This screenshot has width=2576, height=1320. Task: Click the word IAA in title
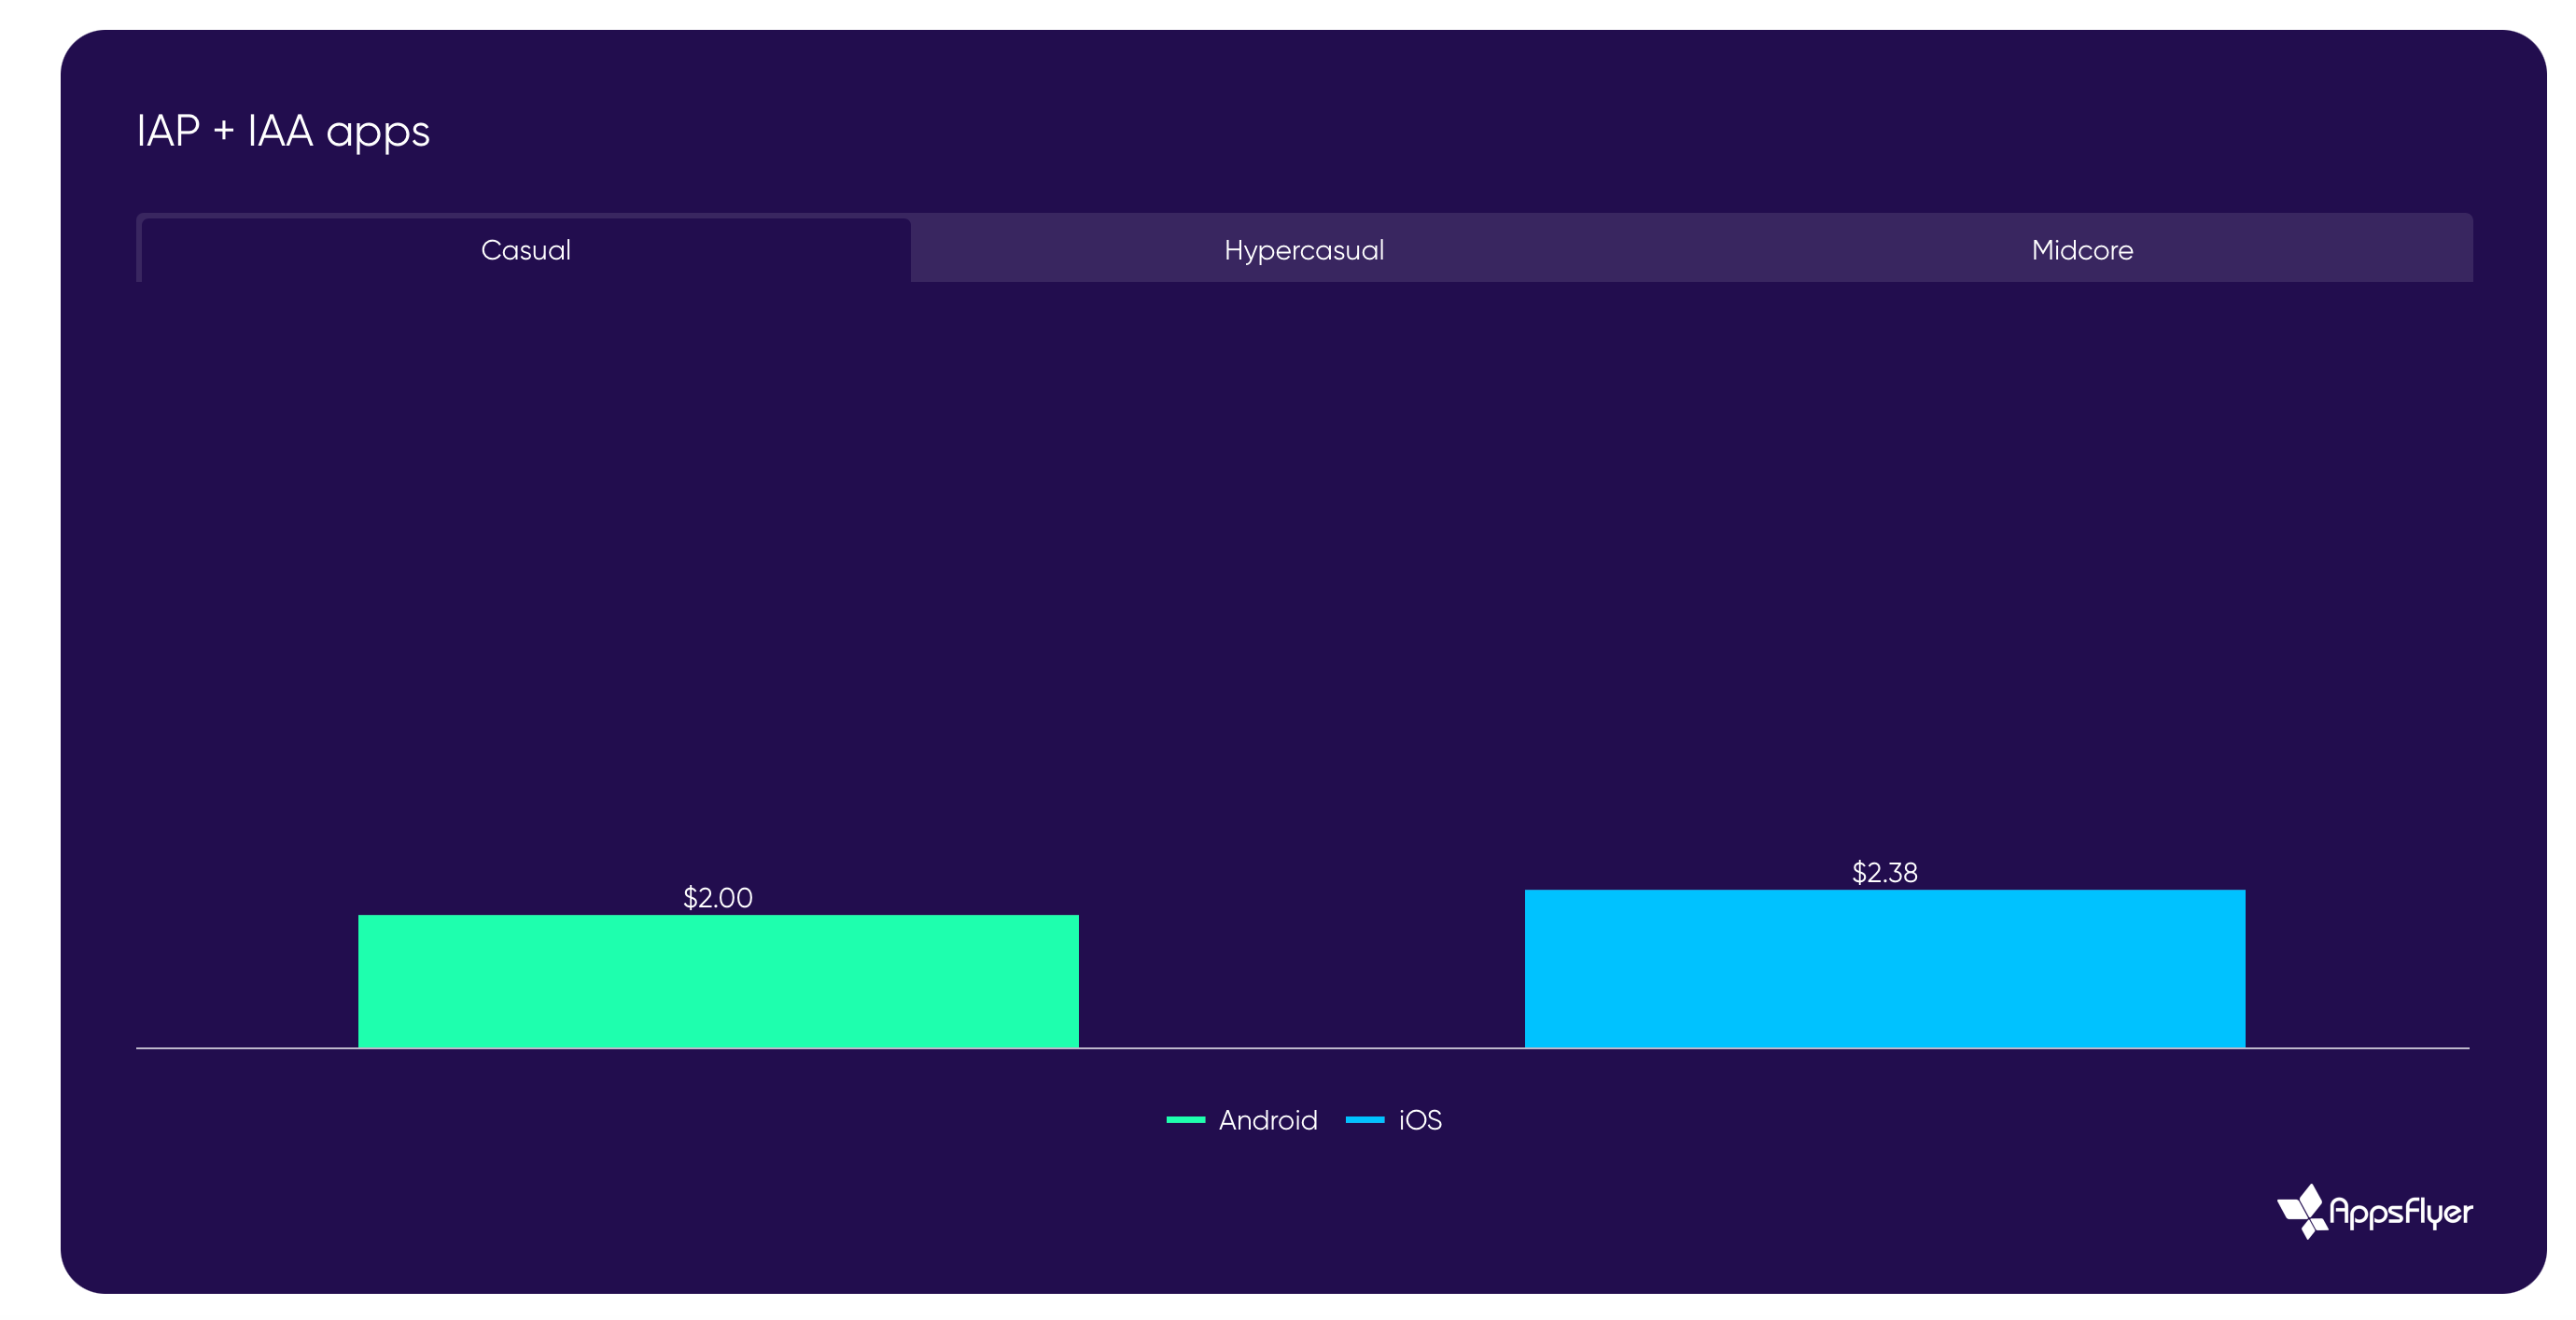coord(280,131)
